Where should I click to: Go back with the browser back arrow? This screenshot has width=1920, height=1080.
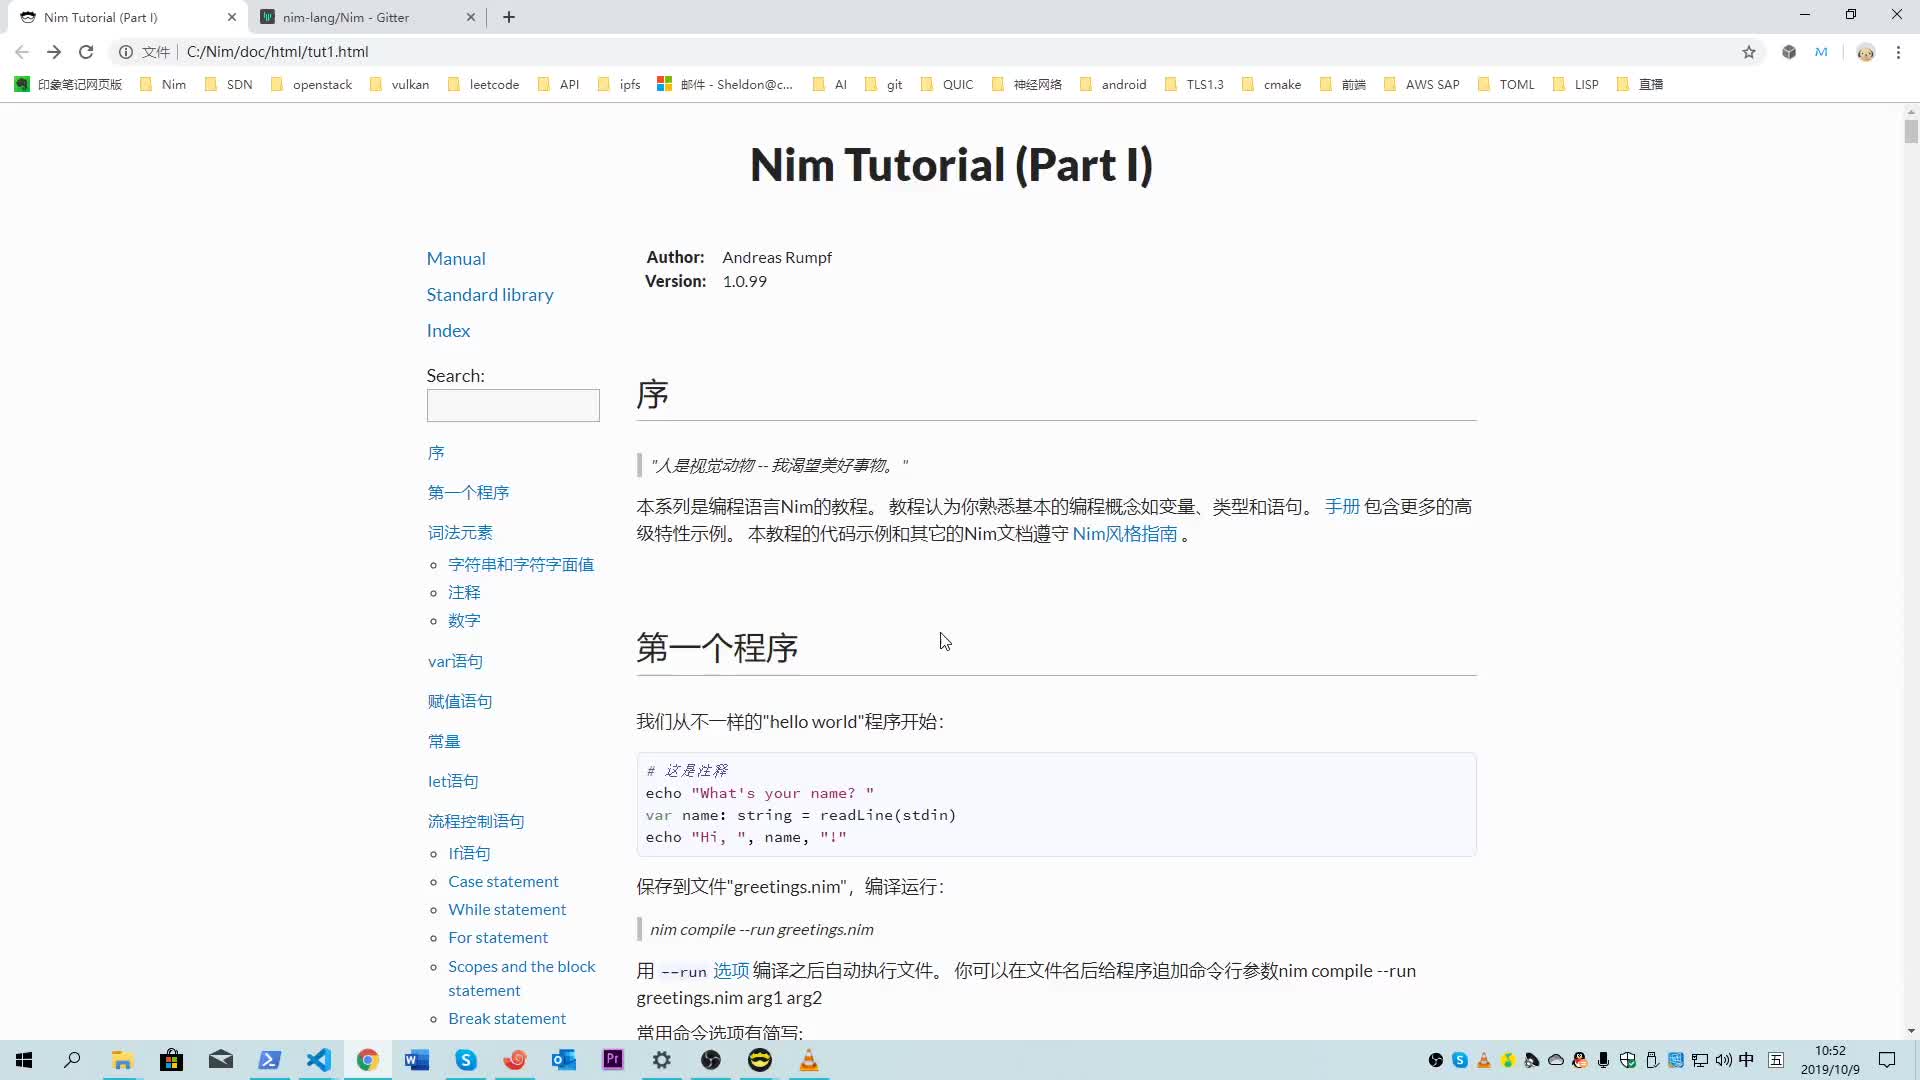(22, 52)
